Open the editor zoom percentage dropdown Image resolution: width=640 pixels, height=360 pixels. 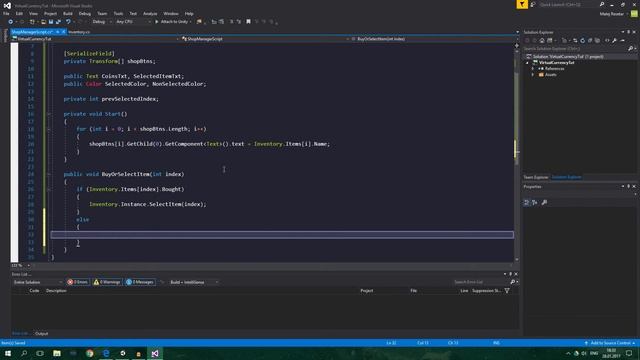point(21,266)
